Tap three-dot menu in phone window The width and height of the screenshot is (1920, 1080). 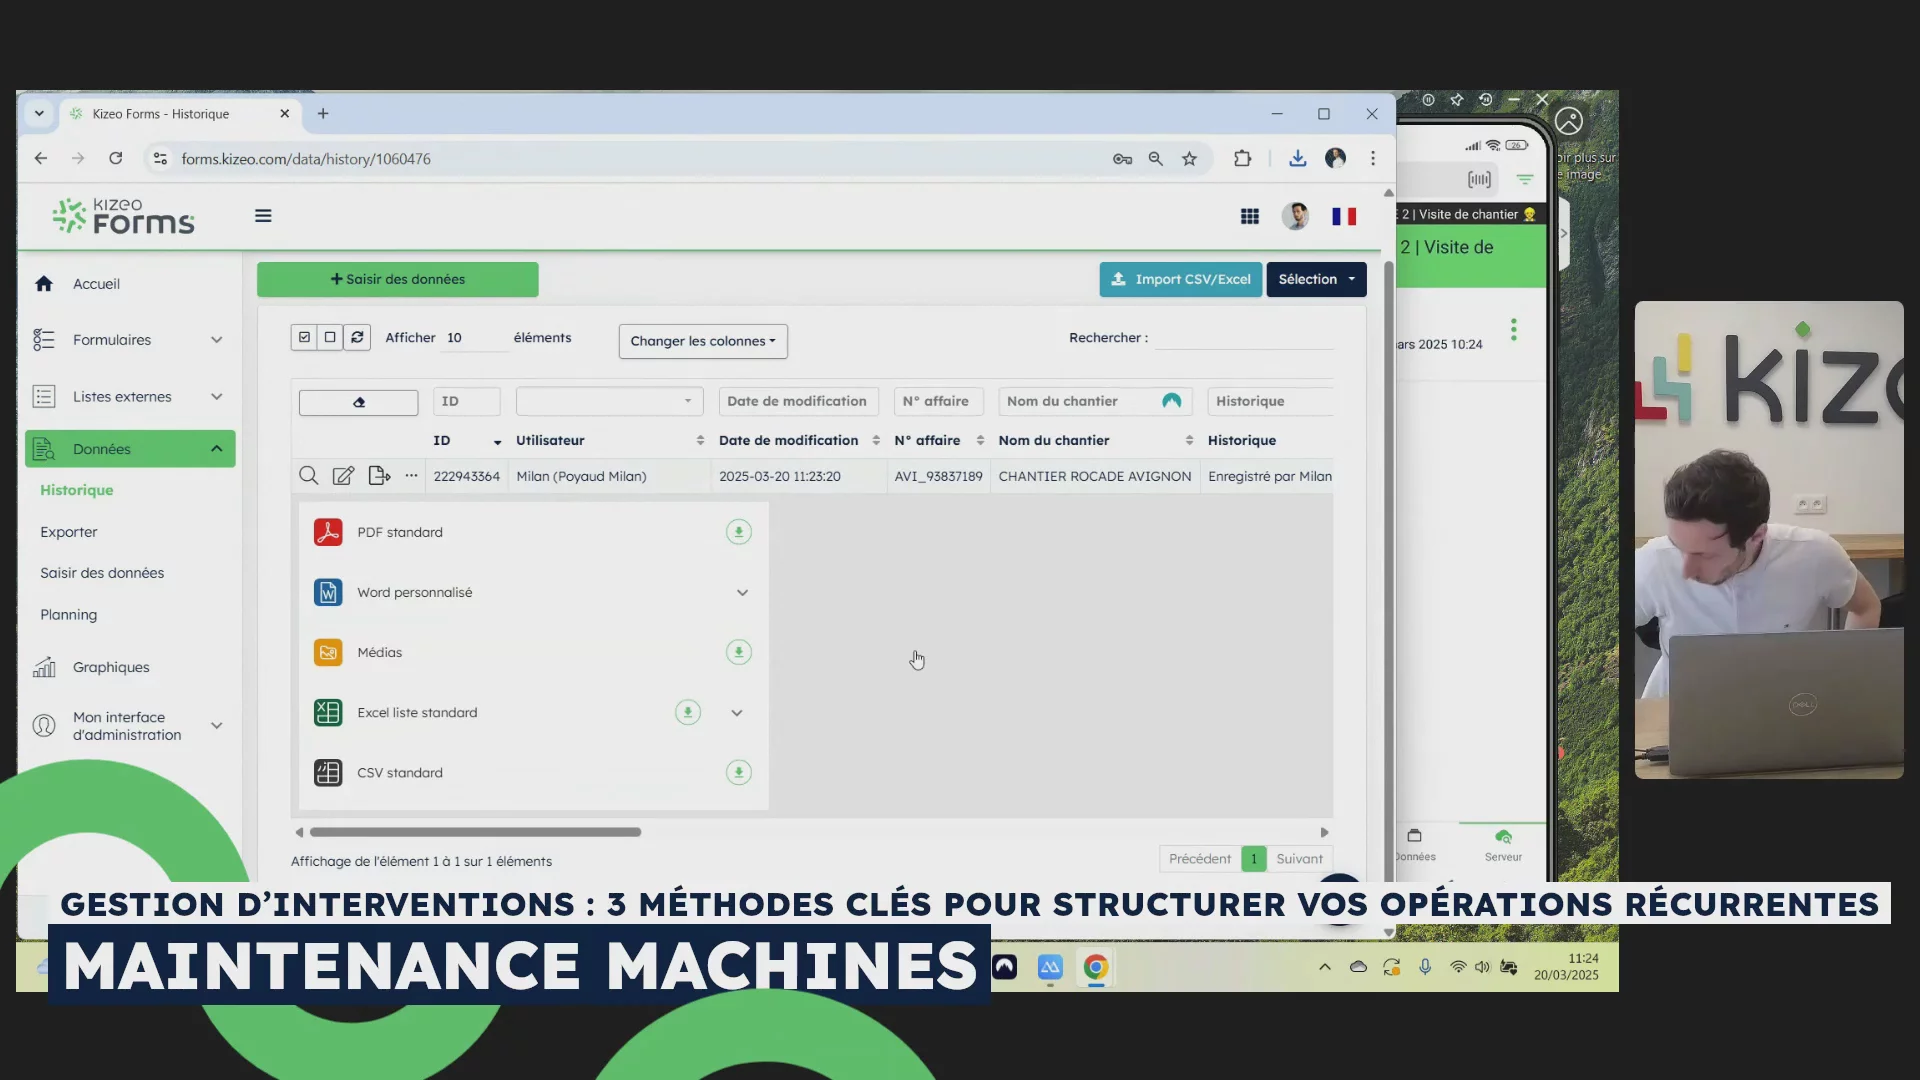pyautogui.click(x=1514, y=329)
